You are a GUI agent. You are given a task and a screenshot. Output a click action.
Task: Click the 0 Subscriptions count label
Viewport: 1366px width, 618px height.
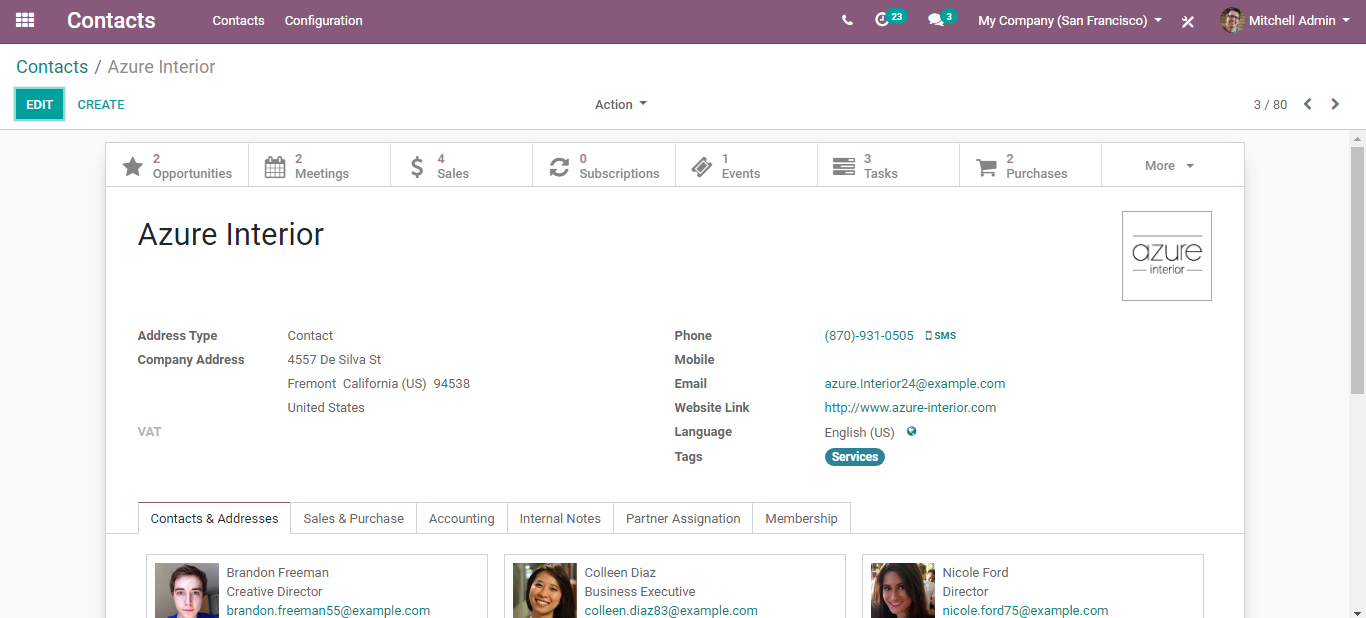[x=619, y=166]
